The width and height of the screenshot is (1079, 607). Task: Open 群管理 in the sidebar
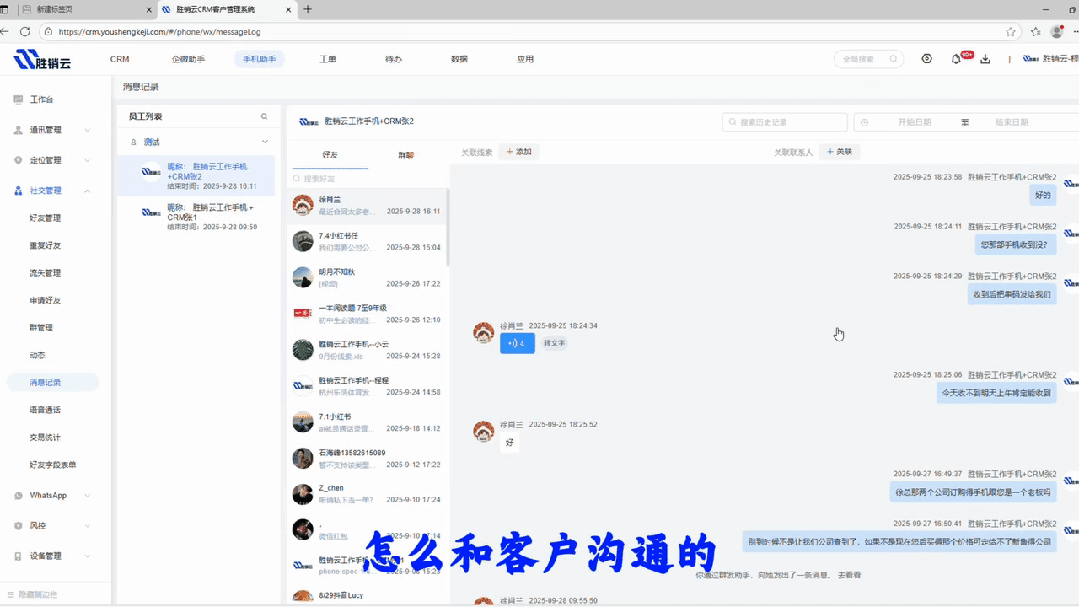(41, 328)
